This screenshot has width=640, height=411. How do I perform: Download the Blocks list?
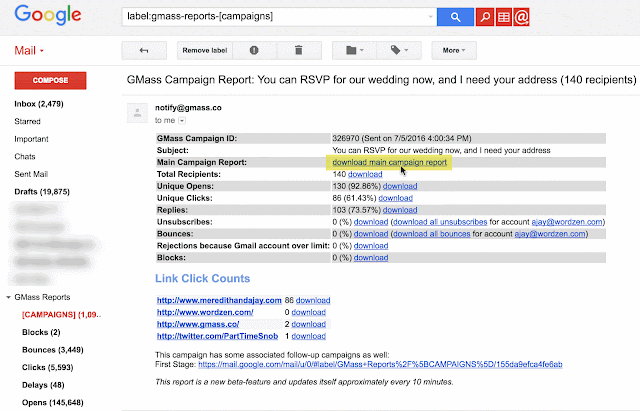pyautogui.click(x=371, y=258)
